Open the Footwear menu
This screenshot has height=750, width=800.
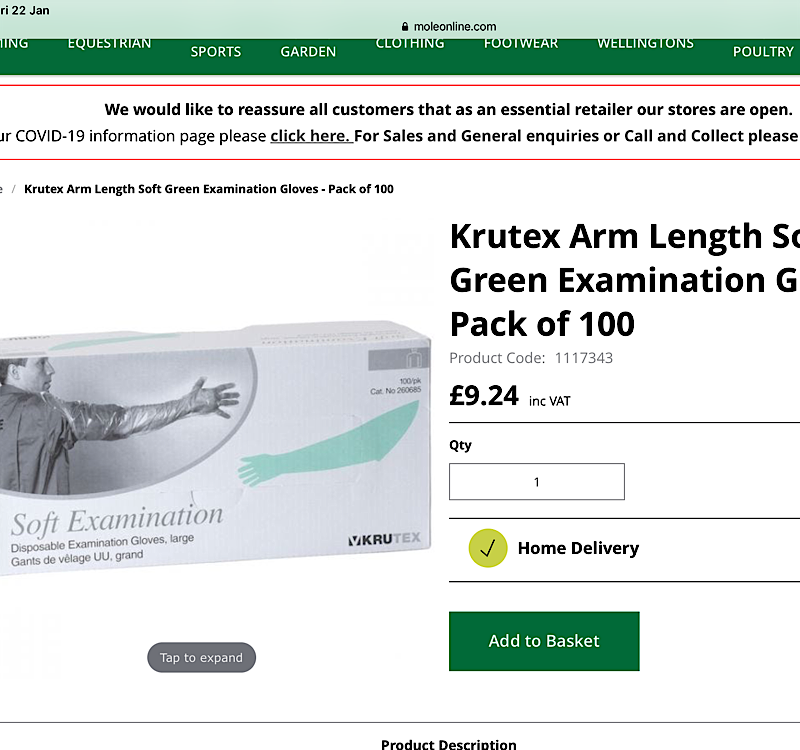(521, 43)
